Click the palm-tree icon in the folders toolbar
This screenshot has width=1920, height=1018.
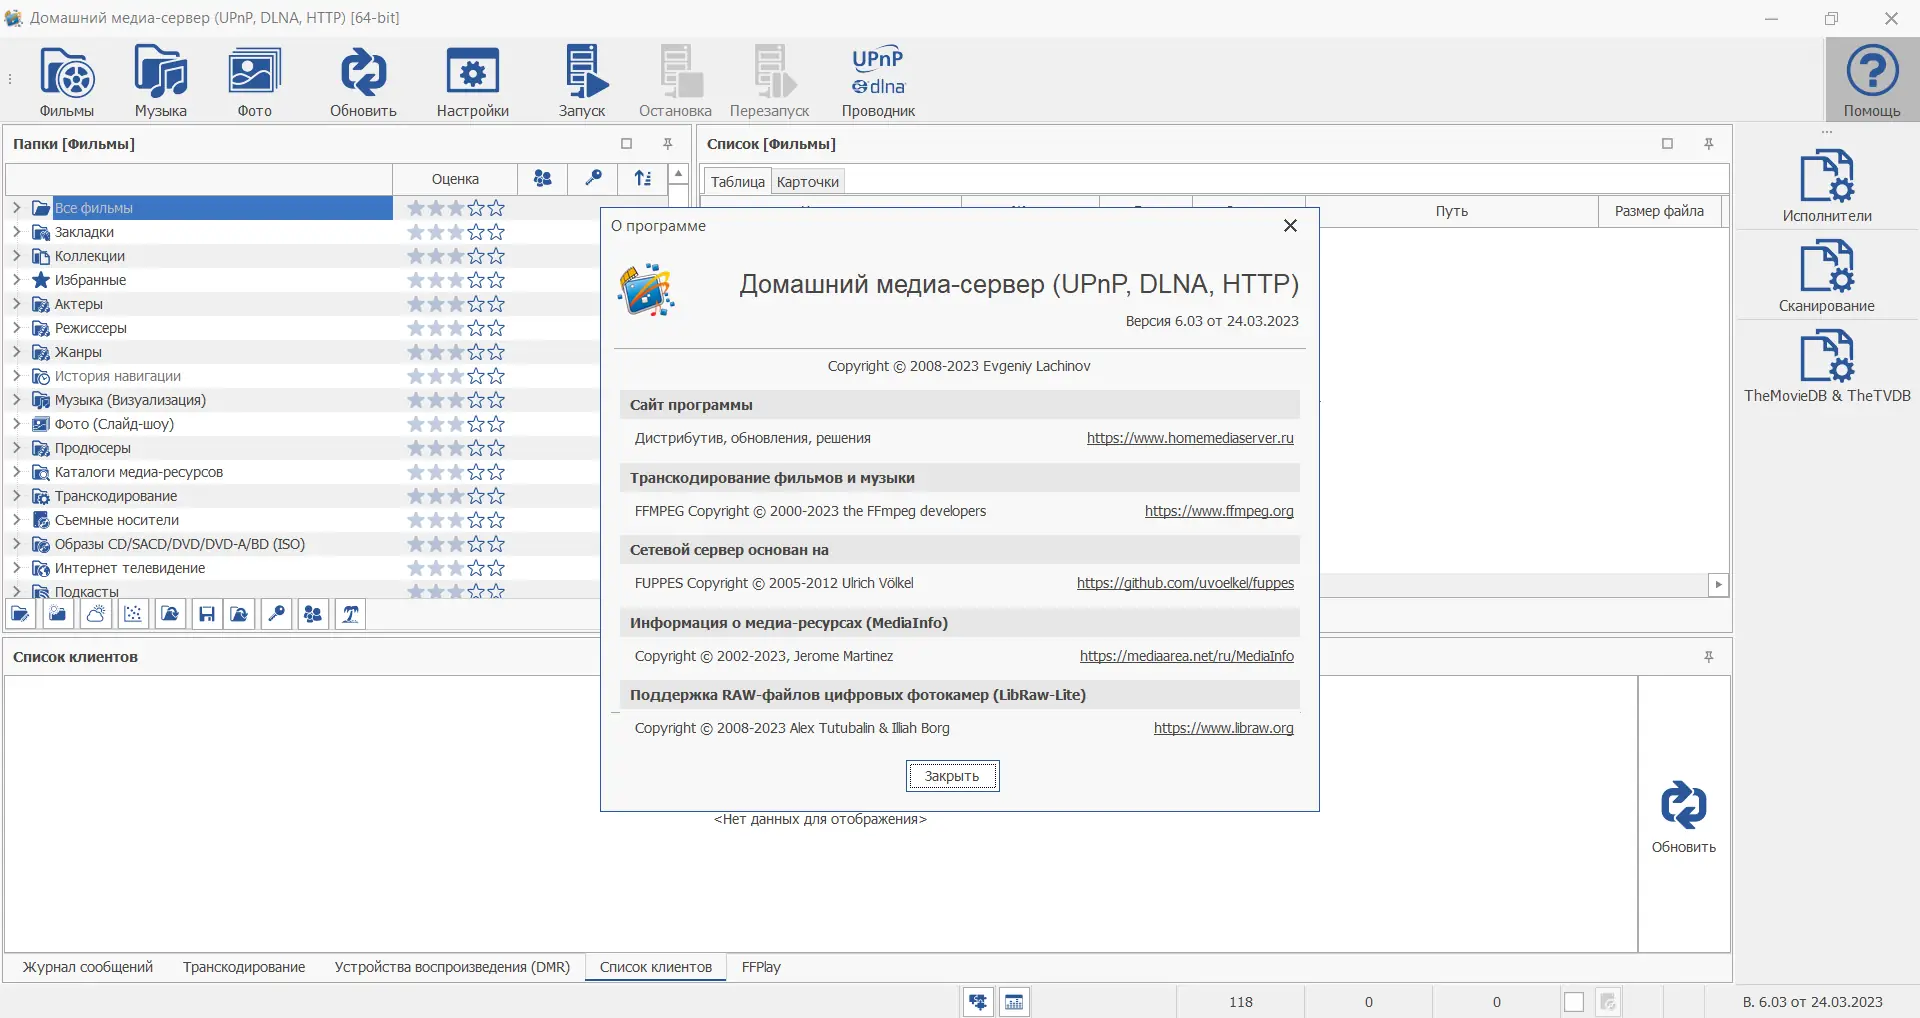351,614
